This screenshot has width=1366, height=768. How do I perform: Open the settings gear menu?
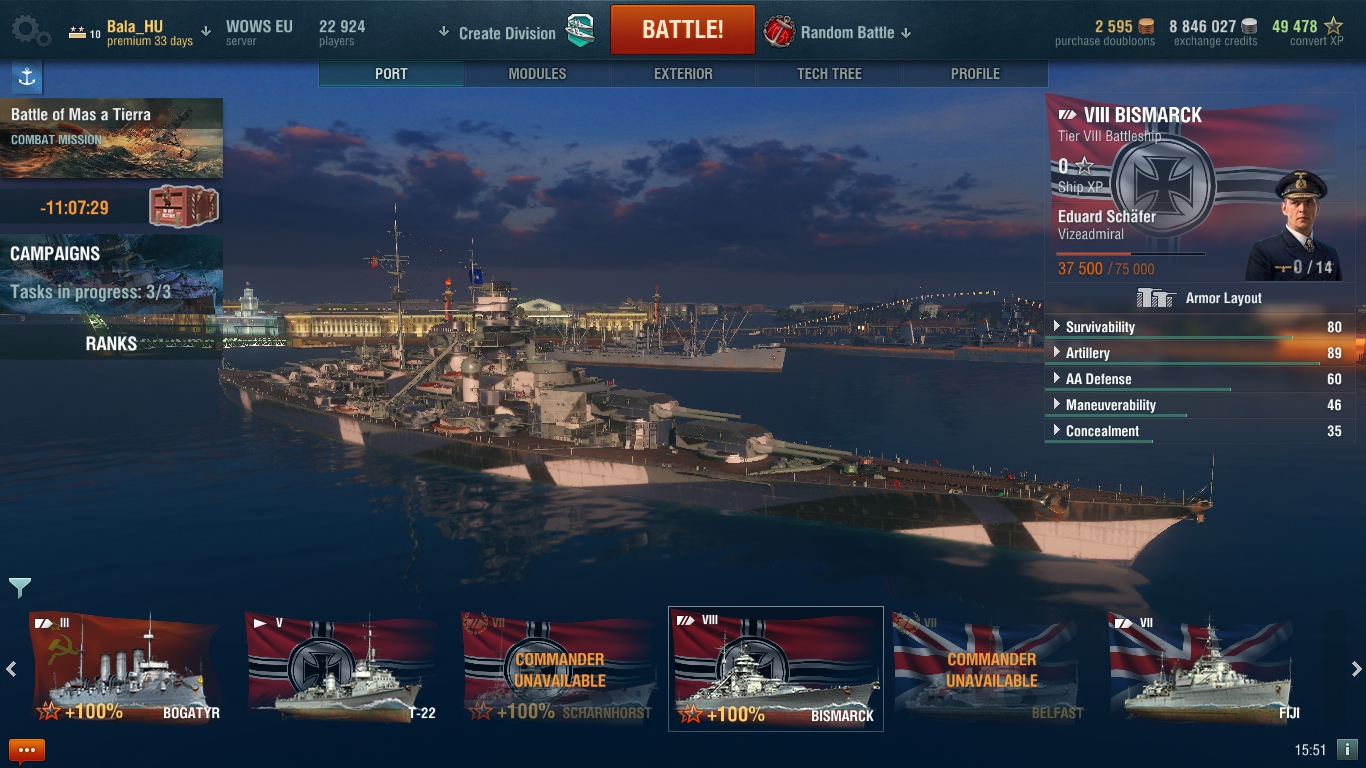click(31, 30)
